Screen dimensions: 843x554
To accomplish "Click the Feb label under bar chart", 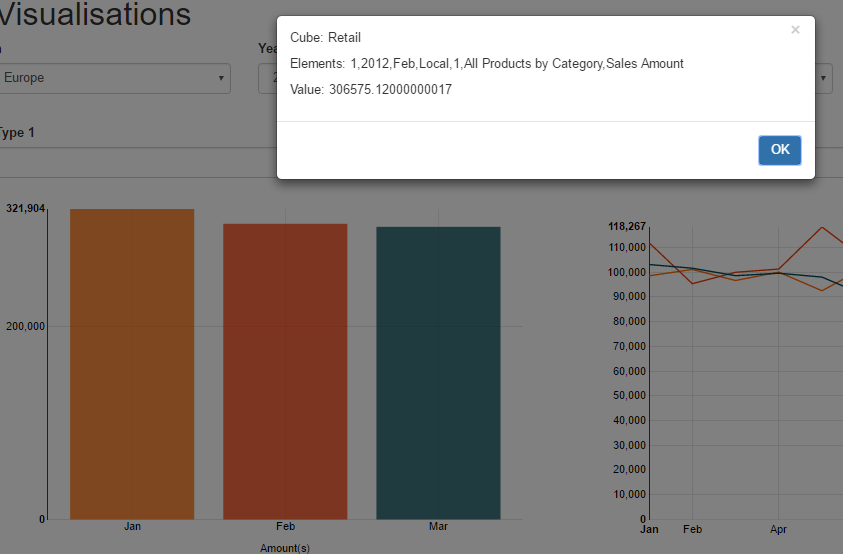I will pos(285,526).
